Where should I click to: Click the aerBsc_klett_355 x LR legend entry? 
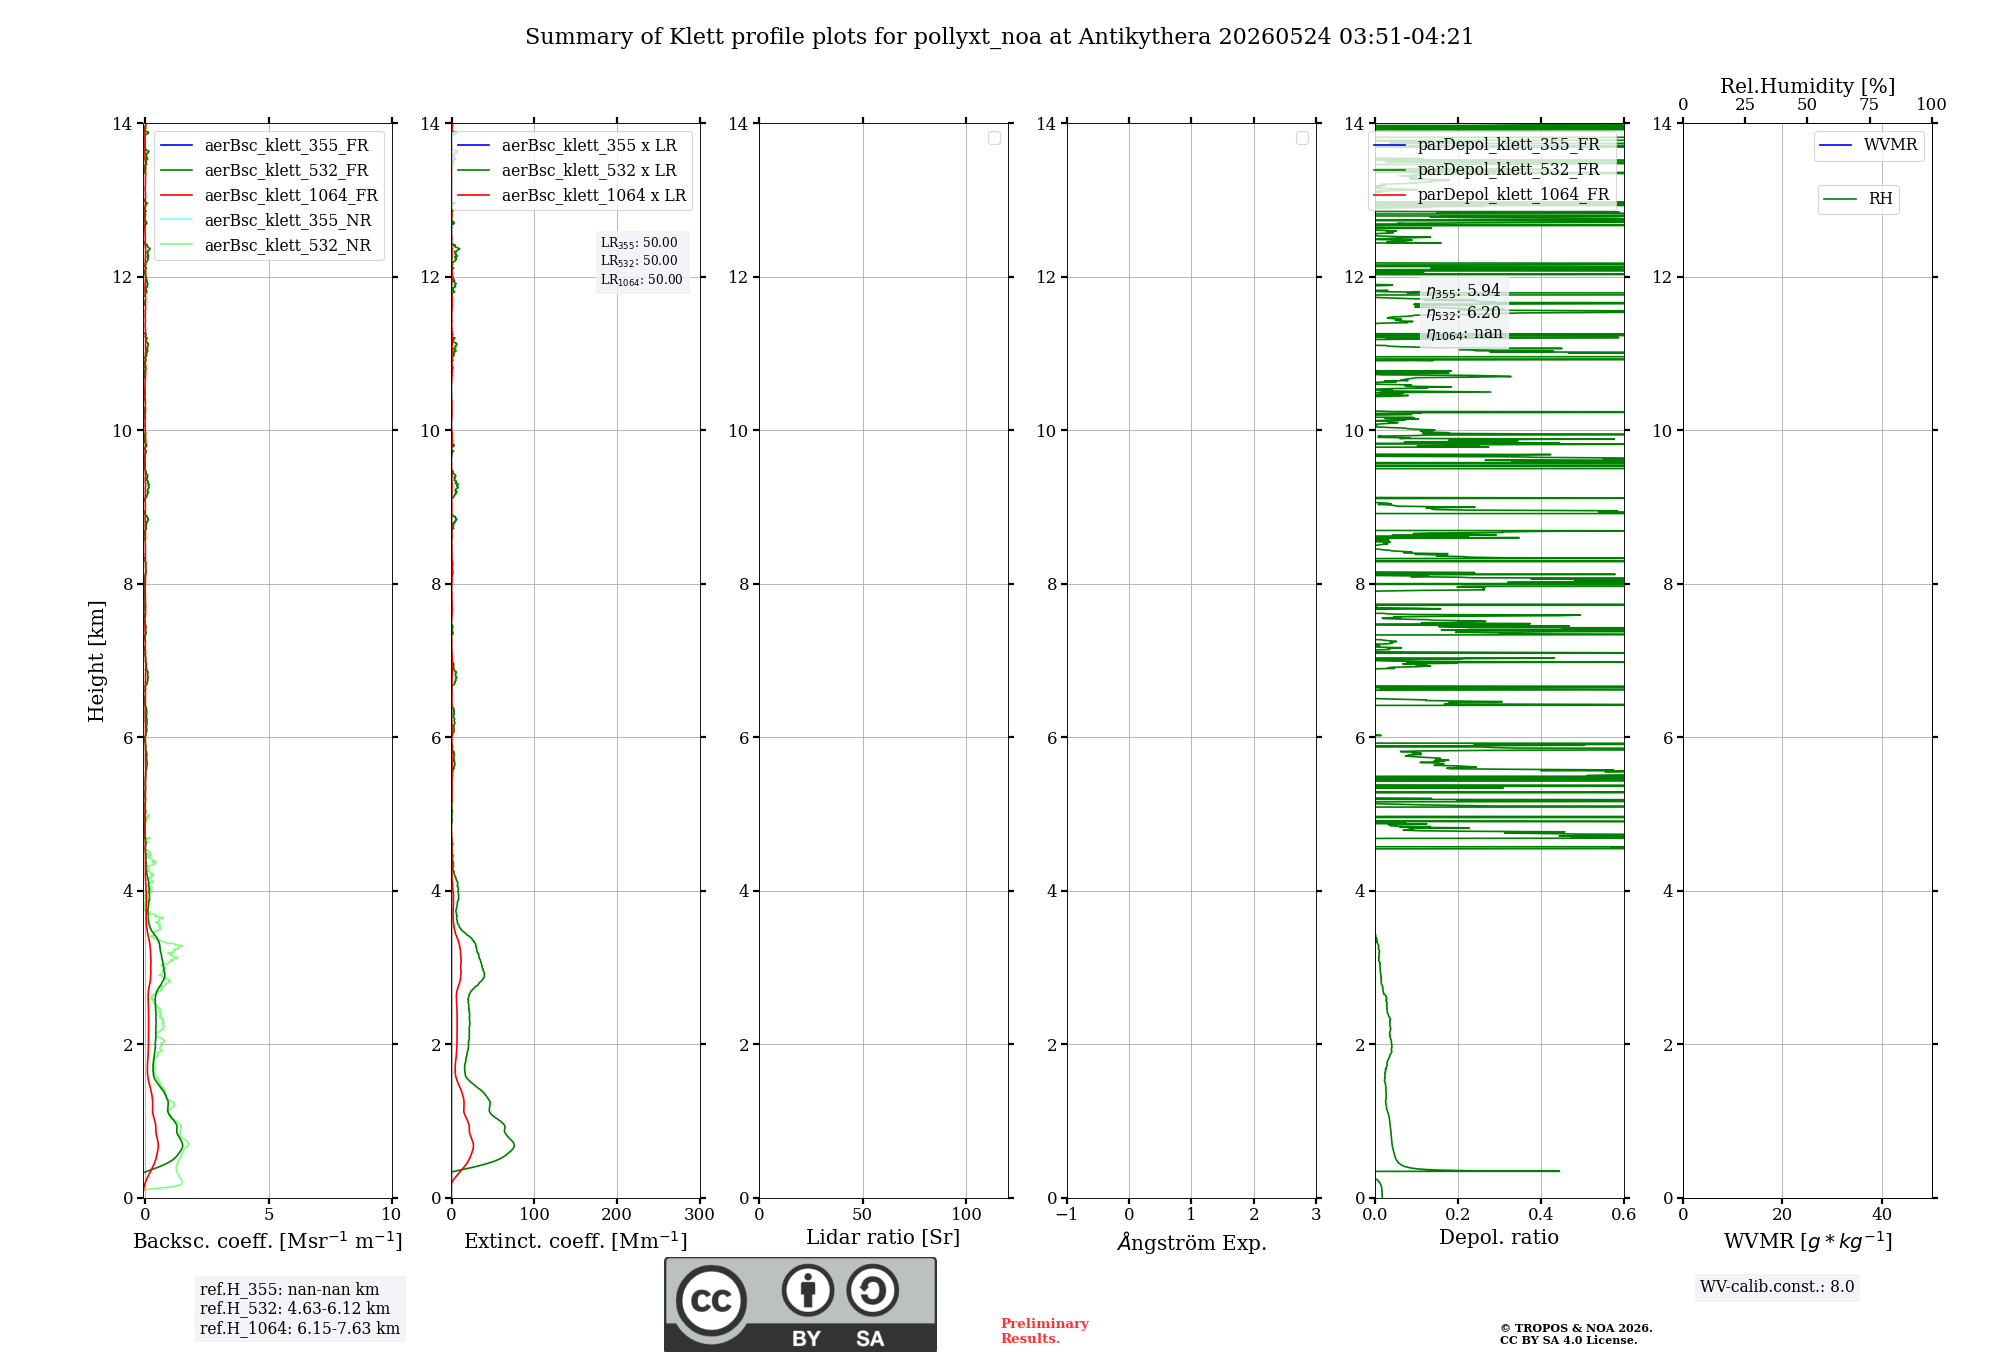tap(567, 145)
